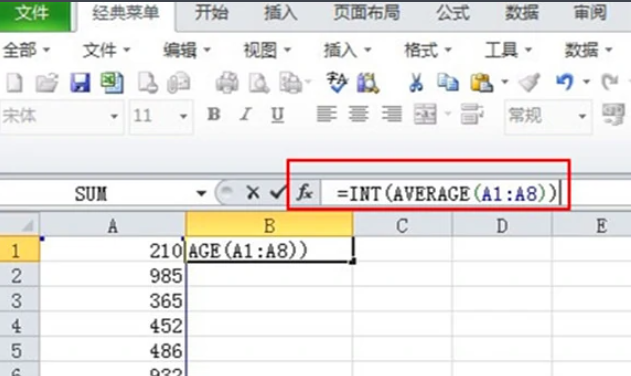This screenshot has height=376, width=631.
Task: Undo last action with blue arrow
Action: coord(565,82)
